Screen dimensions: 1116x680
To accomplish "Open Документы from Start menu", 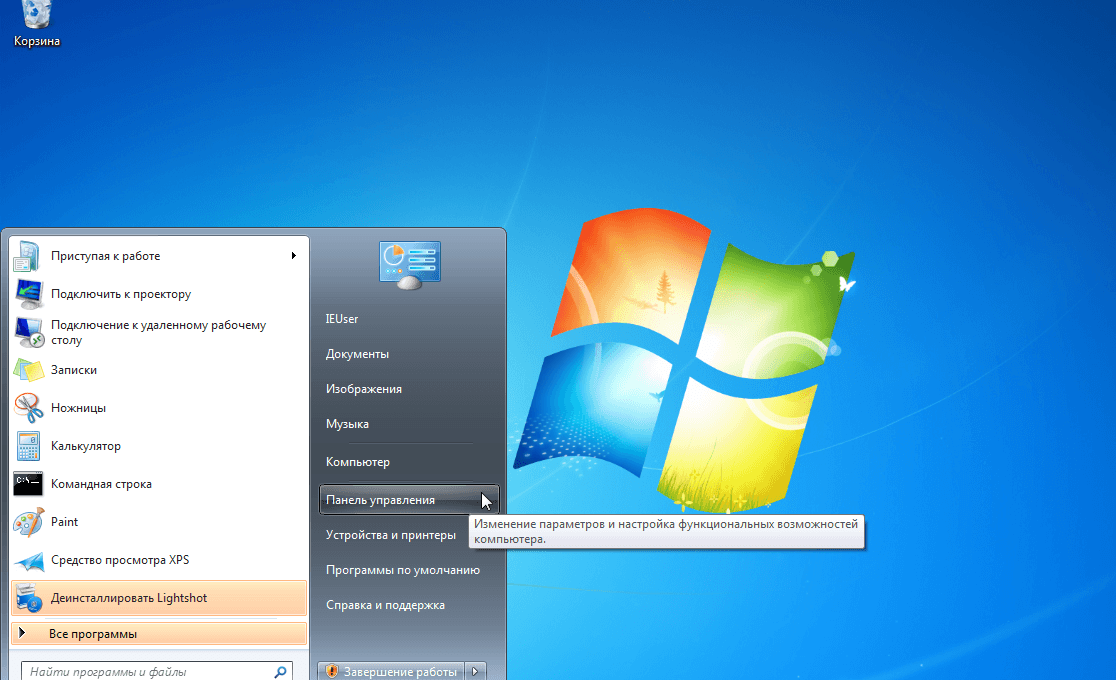I will [x=357, y=354].
